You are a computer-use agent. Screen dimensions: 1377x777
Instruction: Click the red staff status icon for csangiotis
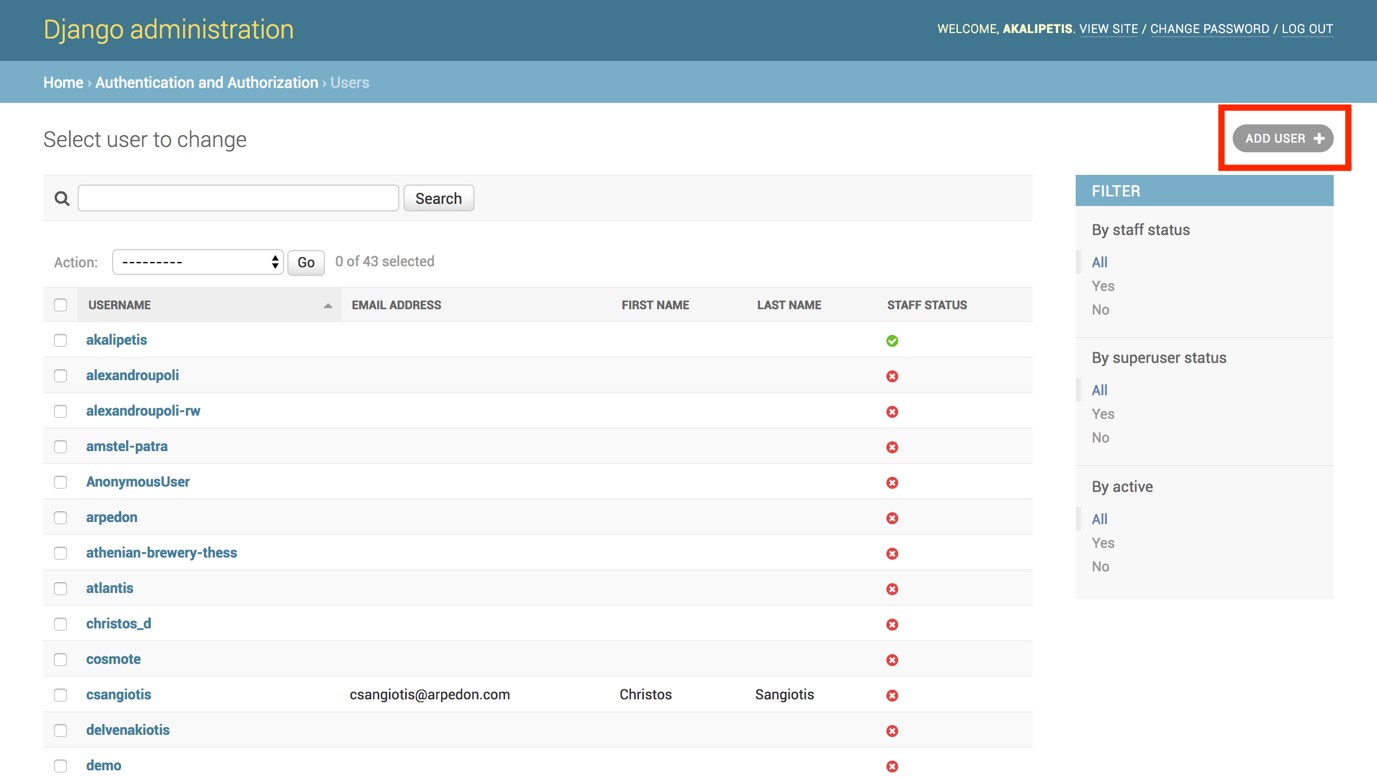pyautogui.click(x=892, y=696)
